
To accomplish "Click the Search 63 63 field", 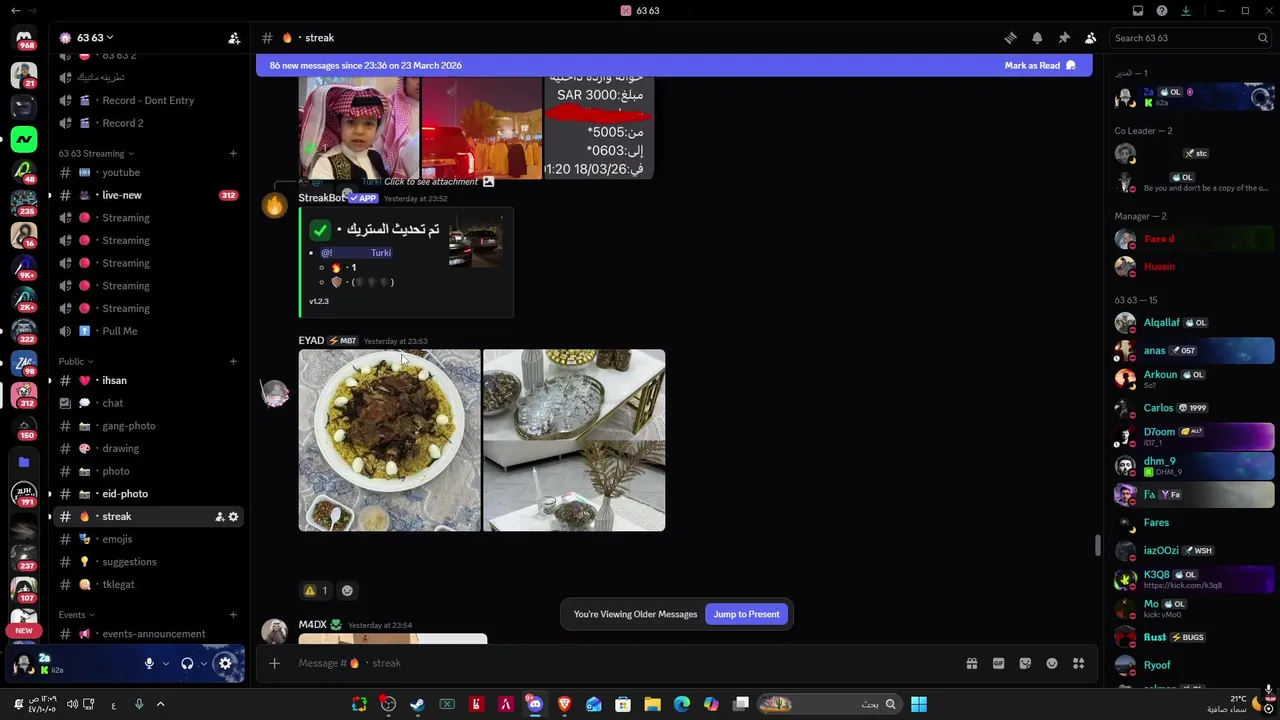I will [1191, 38].
